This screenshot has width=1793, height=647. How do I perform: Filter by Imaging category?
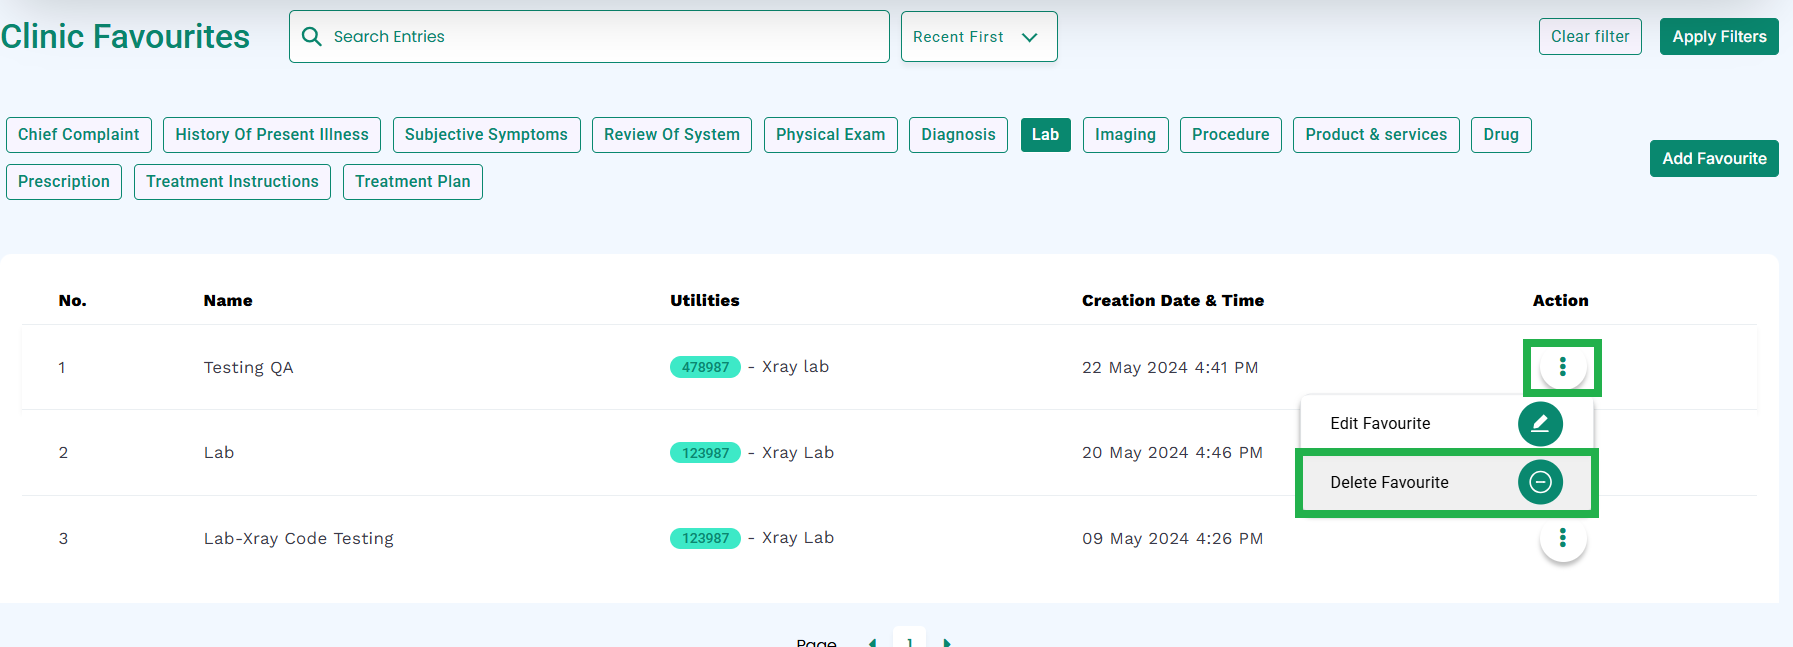[1125, 135]
